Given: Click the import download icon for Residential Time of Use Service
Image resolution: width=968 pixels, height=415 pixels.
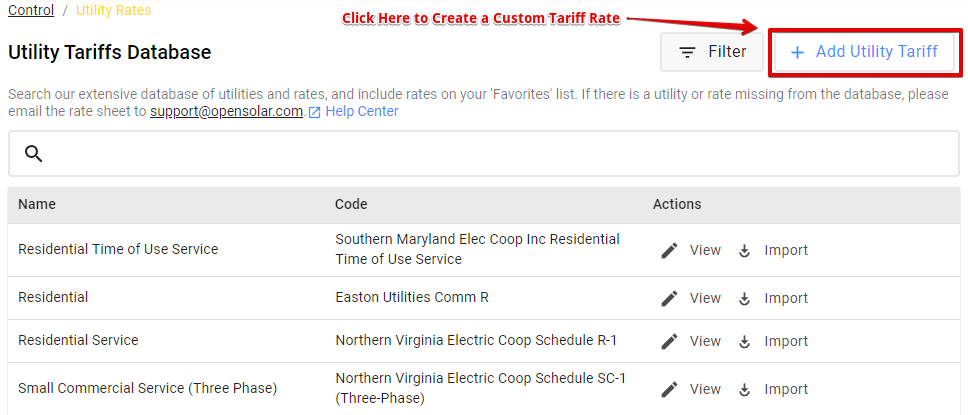Looking at the screenshot, I should click(x=744, y=251).
